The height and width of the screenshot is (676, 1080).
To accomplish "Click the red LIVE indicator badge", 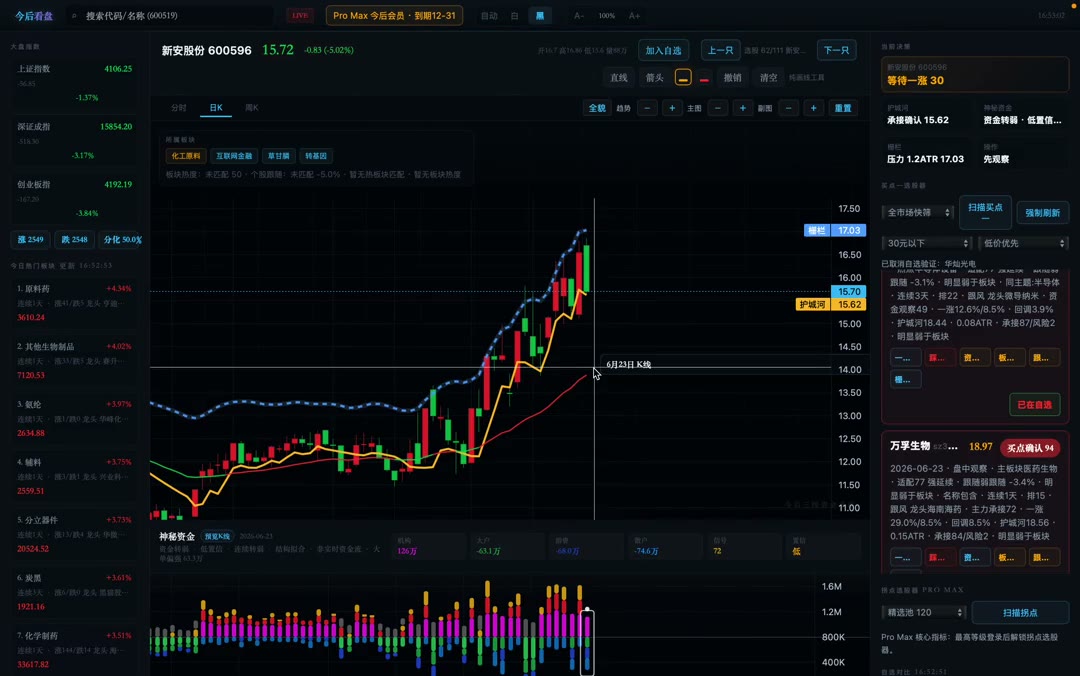I will (300, 15).
